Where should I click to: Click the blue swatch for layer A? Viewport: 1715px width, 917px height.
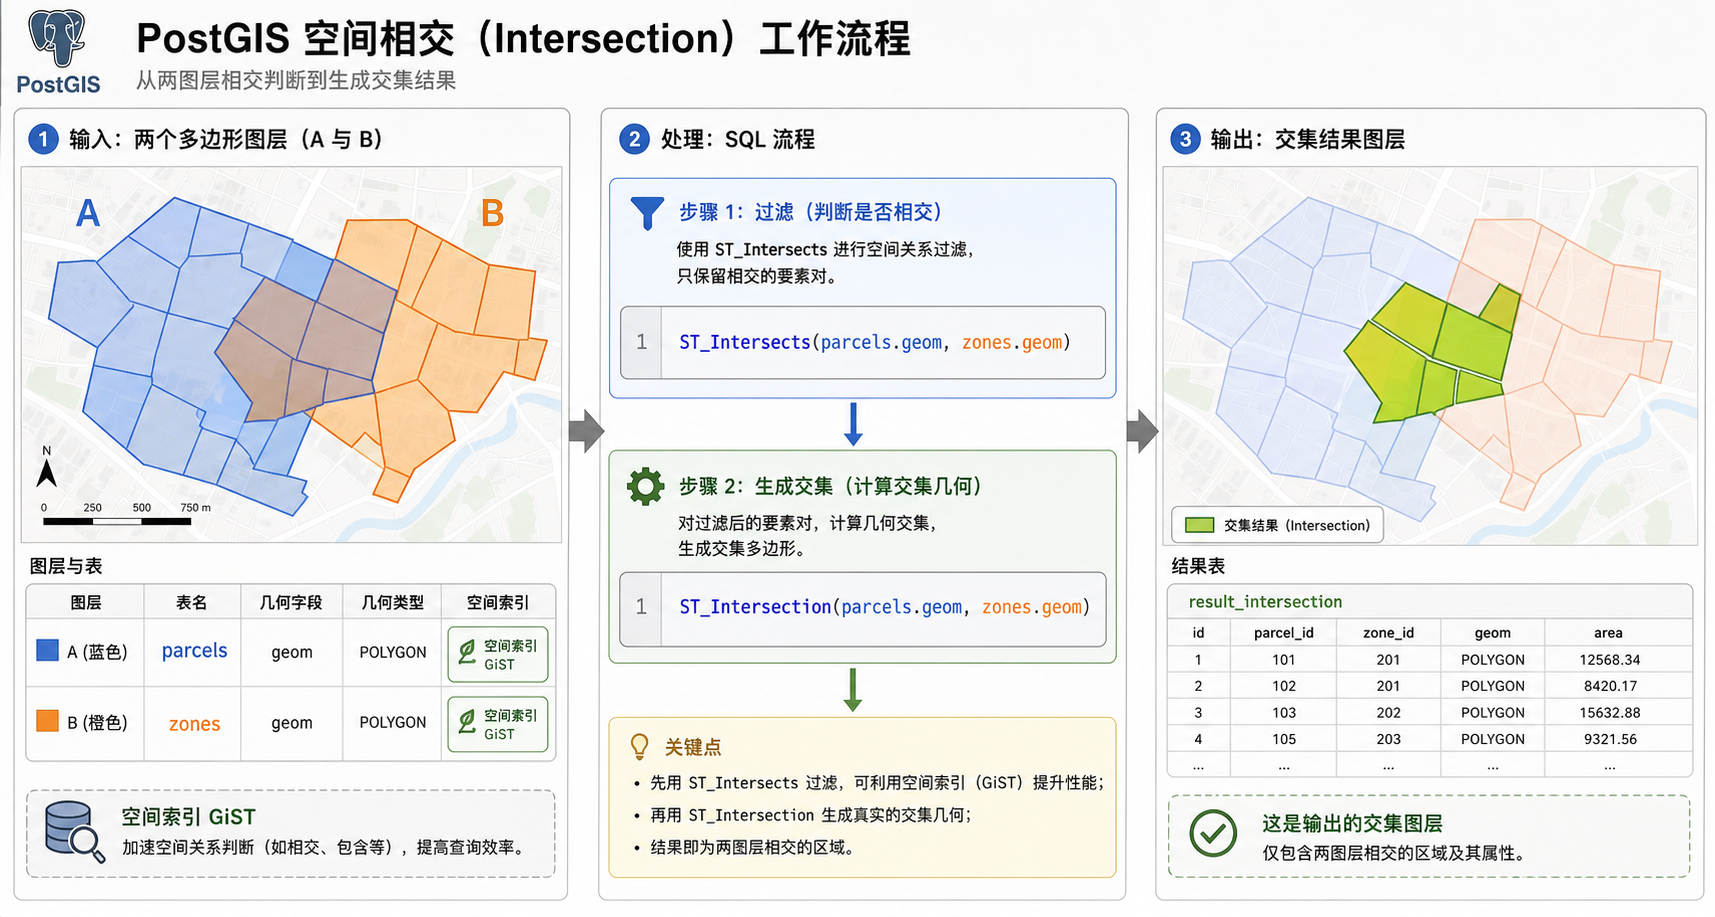pyautogui.click(x=47, y=650)
